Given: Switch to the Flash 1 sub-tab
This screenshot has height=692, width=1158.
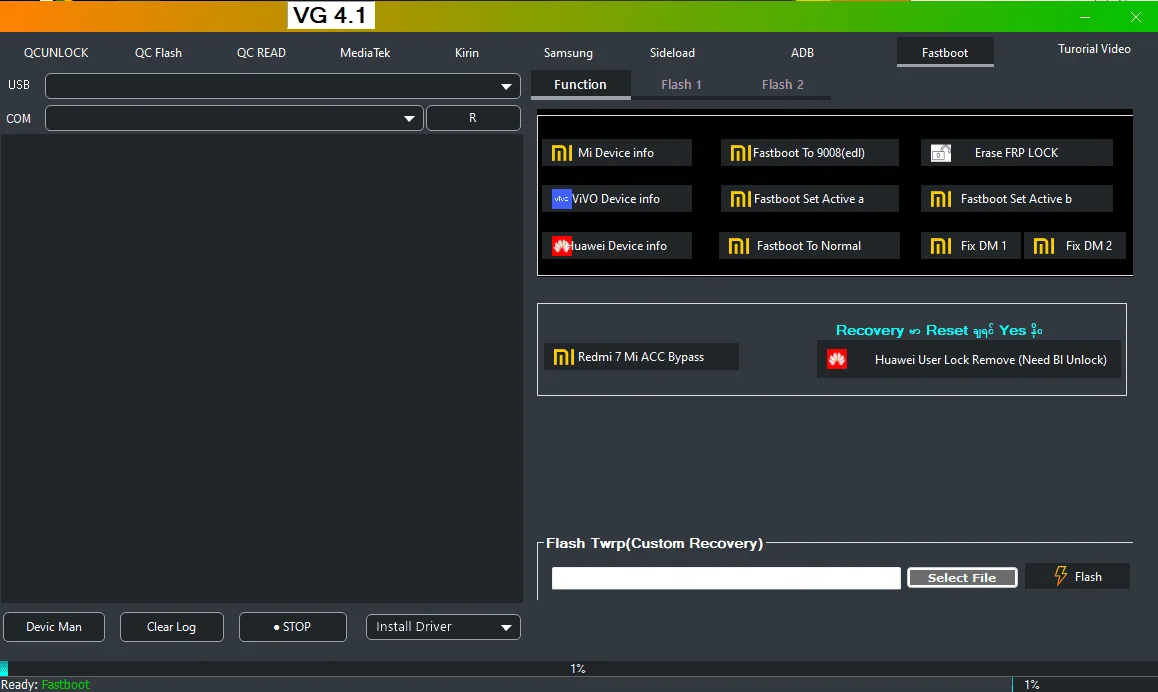Looking at the screenshot, I should (x=681, y=84).
